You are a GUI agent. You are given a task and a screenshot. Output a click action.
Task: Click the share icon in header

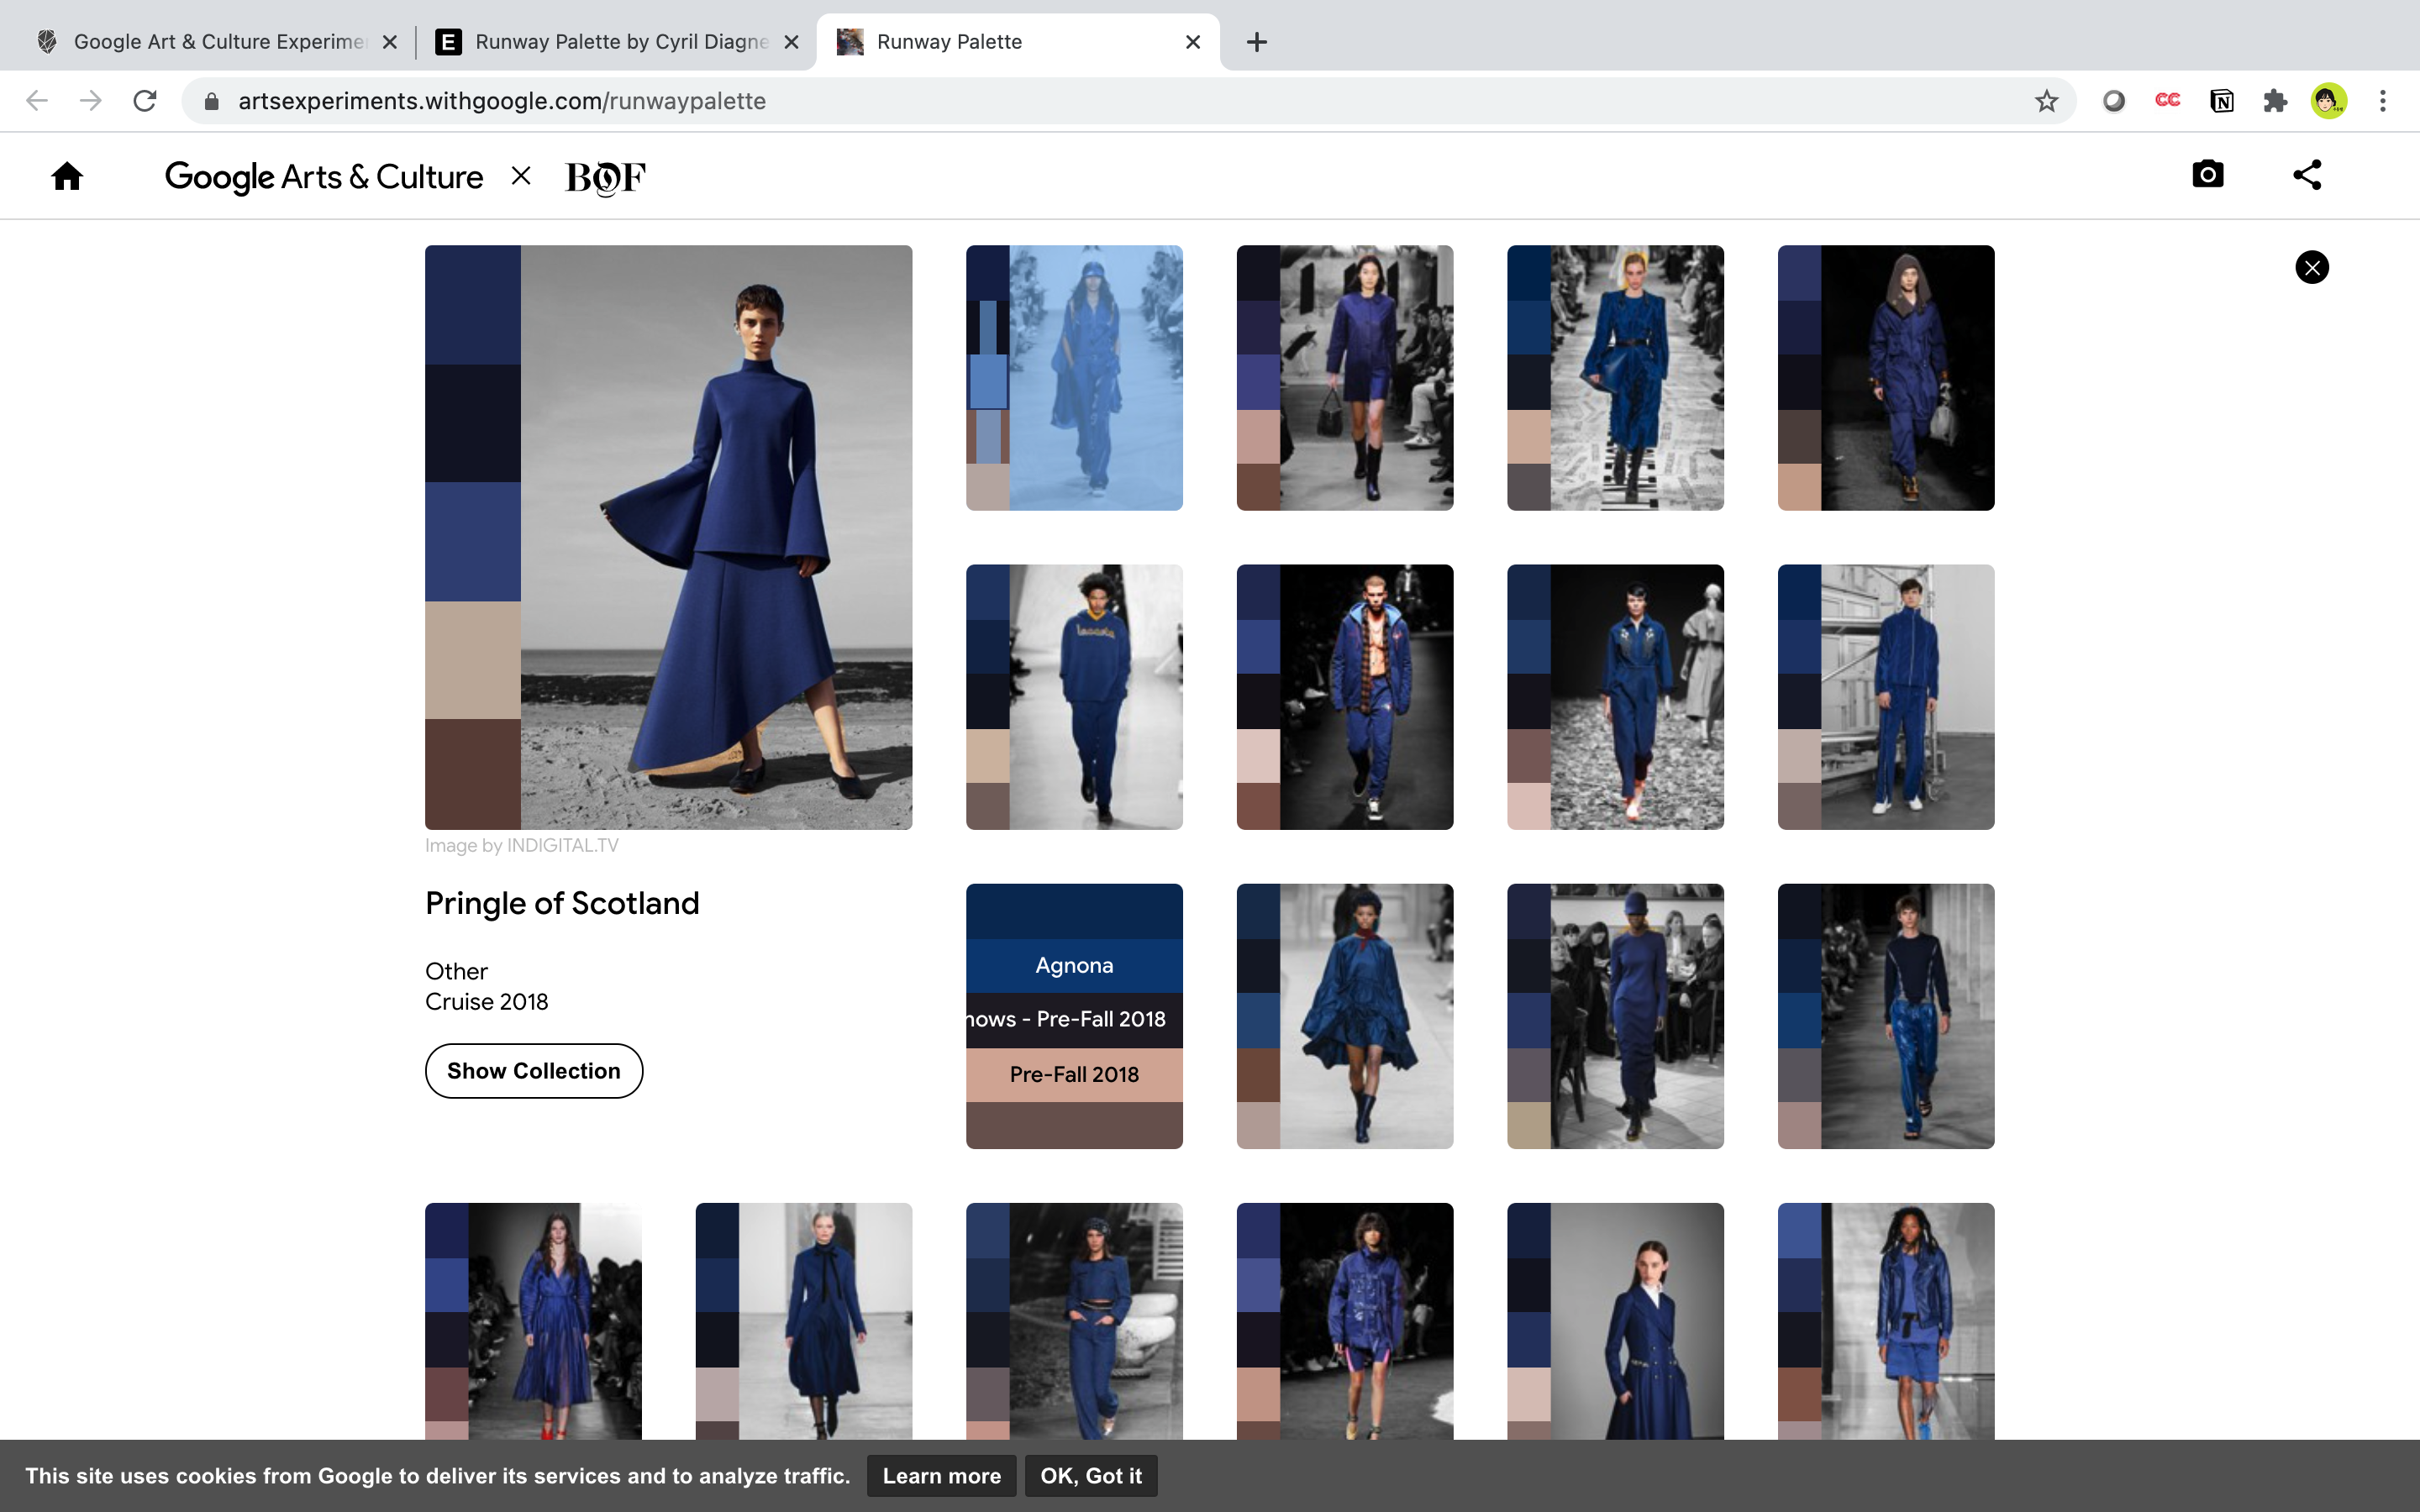(x=2307, y=175)
